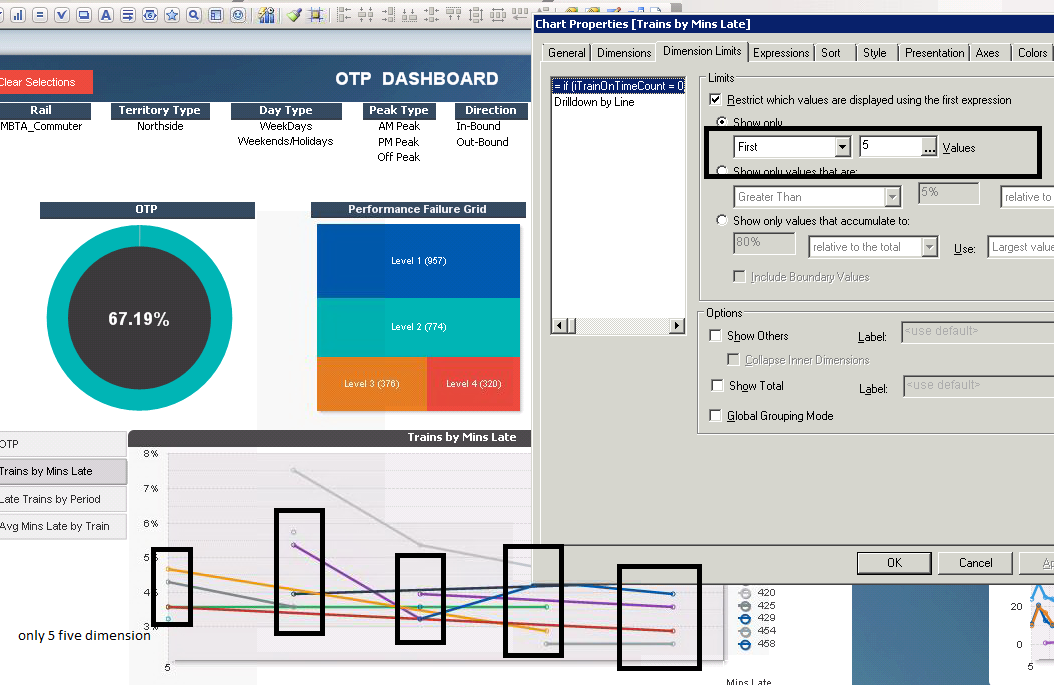
Task: Click the align top toolbar icon
Action: [454, 15]
